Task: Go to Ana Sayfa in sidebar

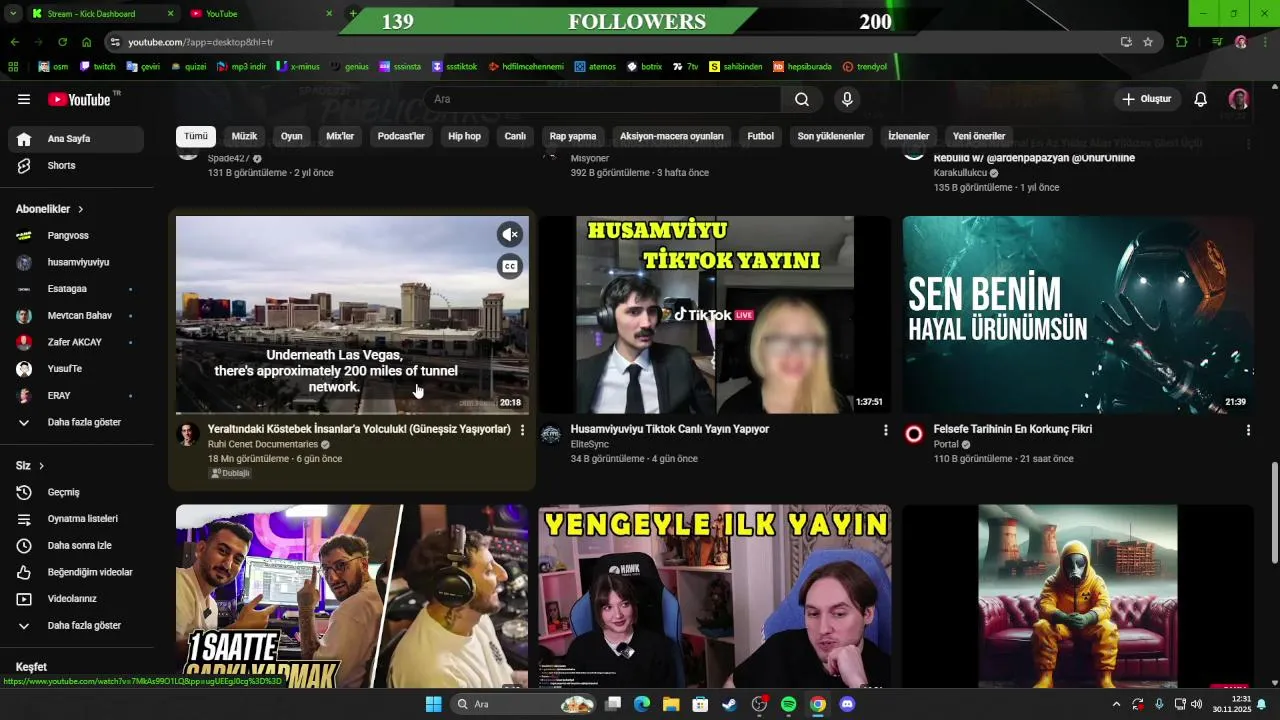Action: (x=76, y=139)
